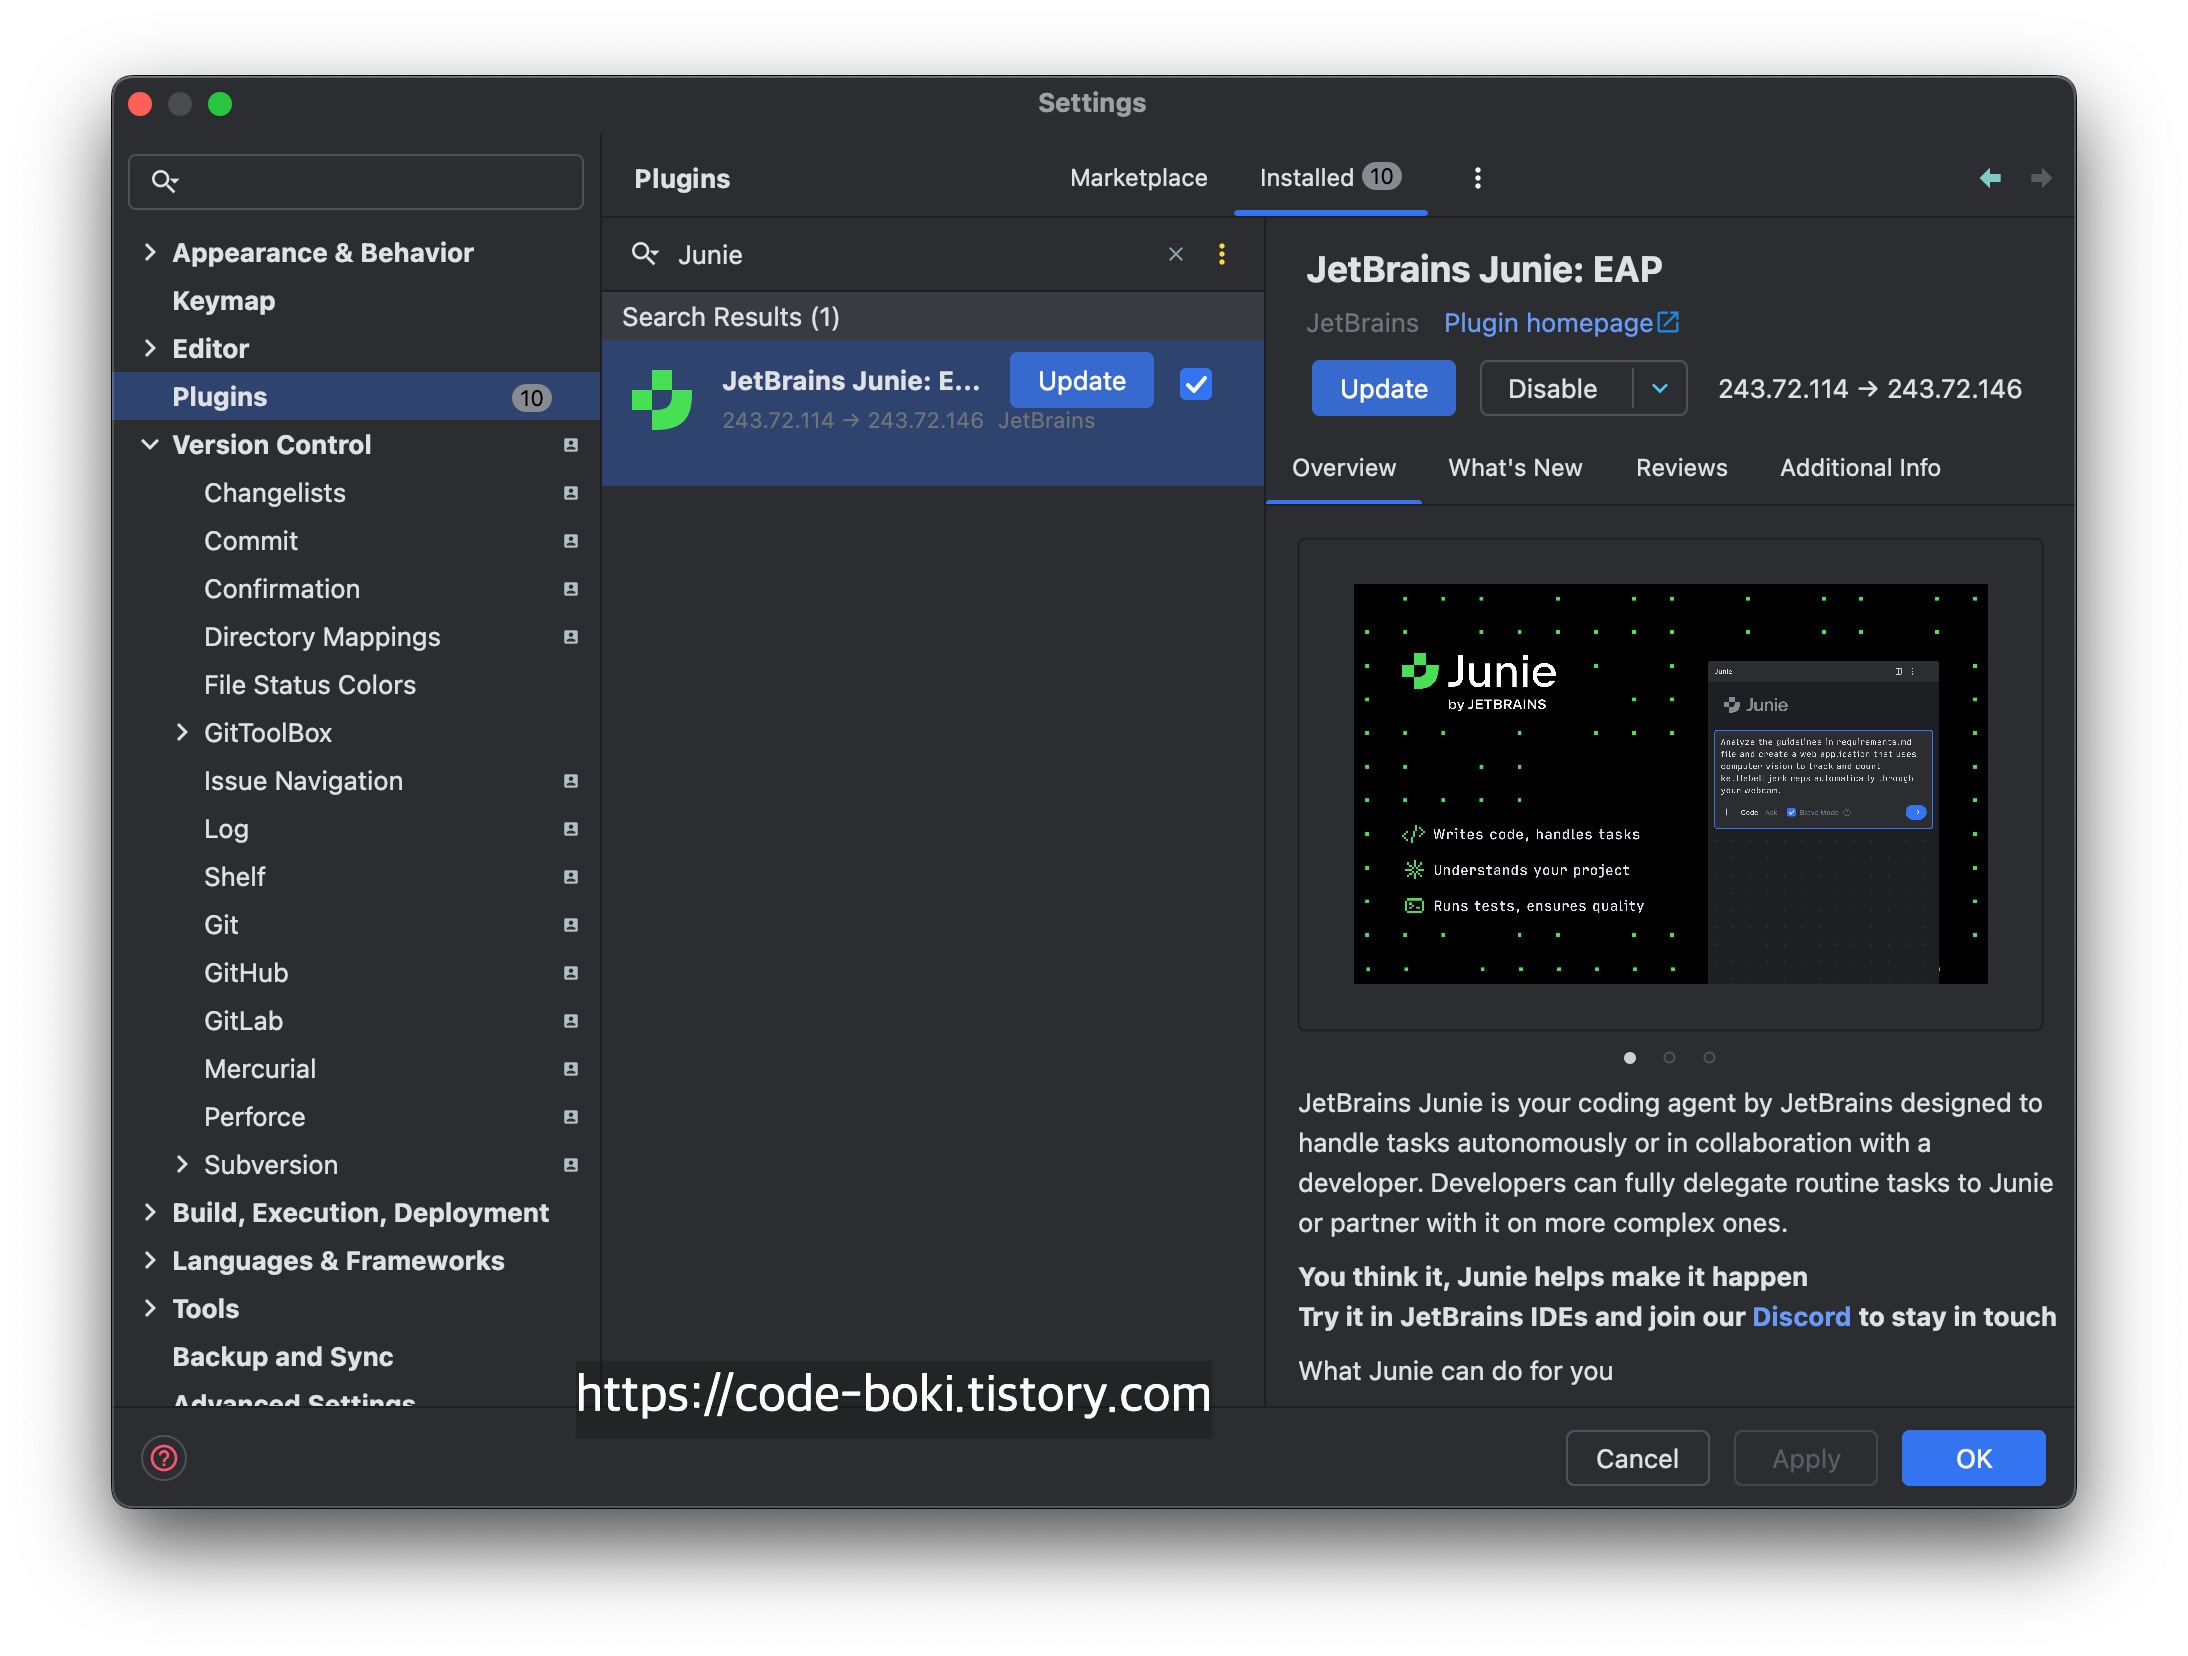
Task: Click the Update button in detail panel
Action: point(1383,388)
